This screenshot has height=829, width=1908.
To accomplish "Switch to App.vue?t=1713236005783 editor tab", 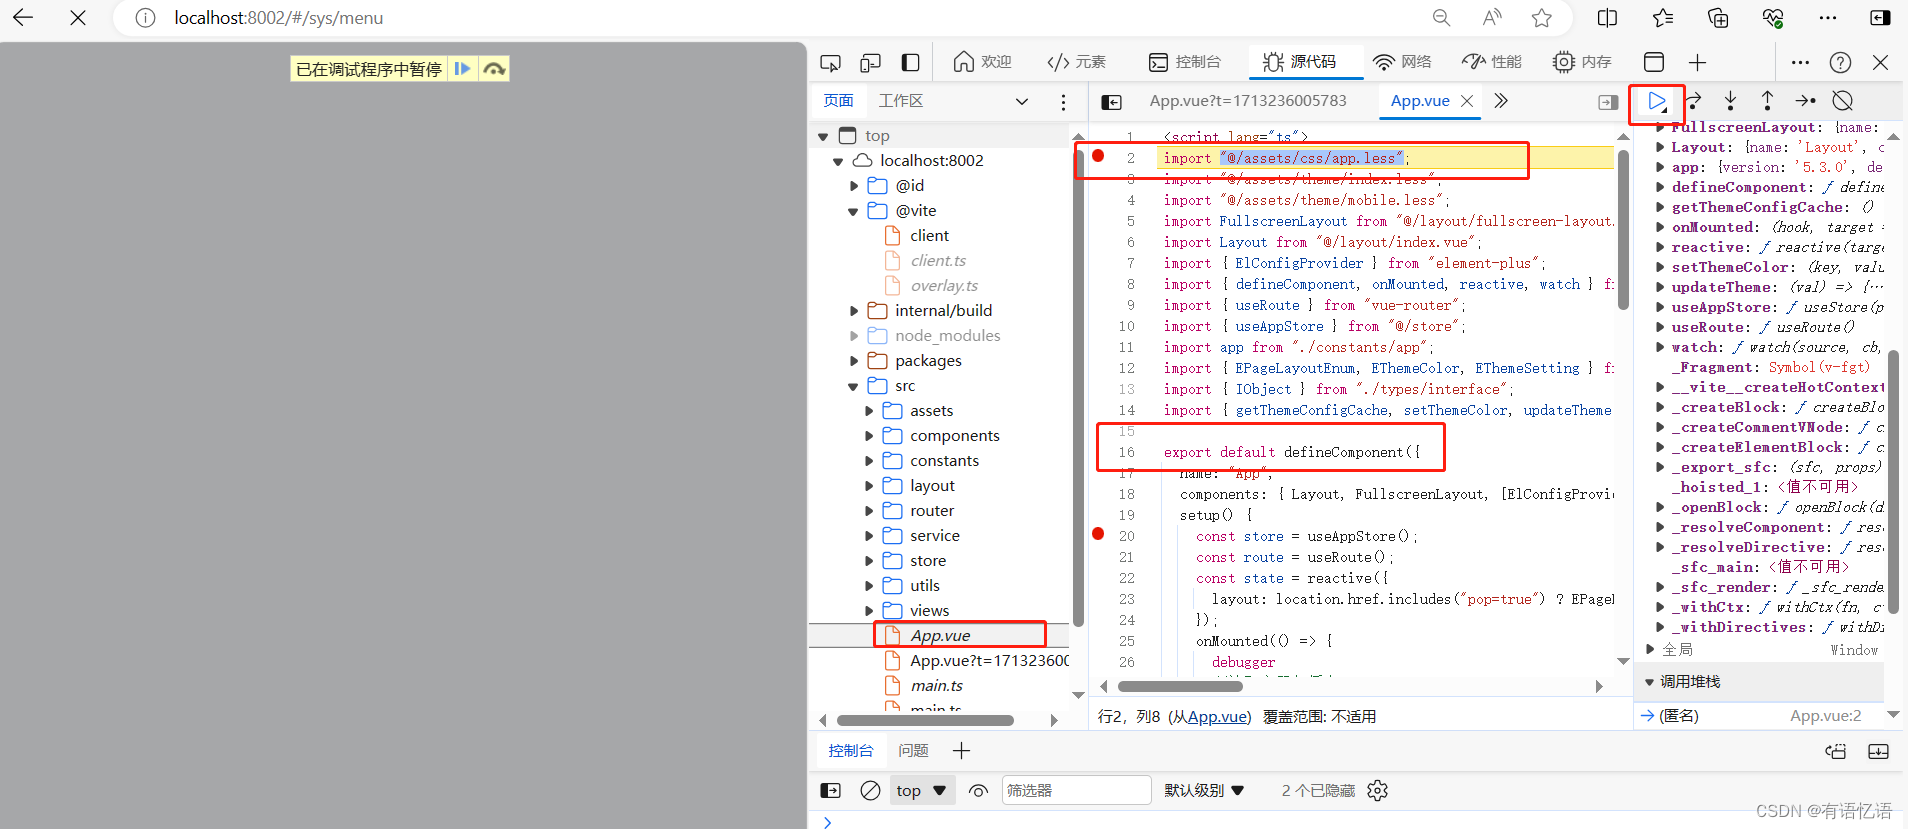I will (x=1248, y=101).
